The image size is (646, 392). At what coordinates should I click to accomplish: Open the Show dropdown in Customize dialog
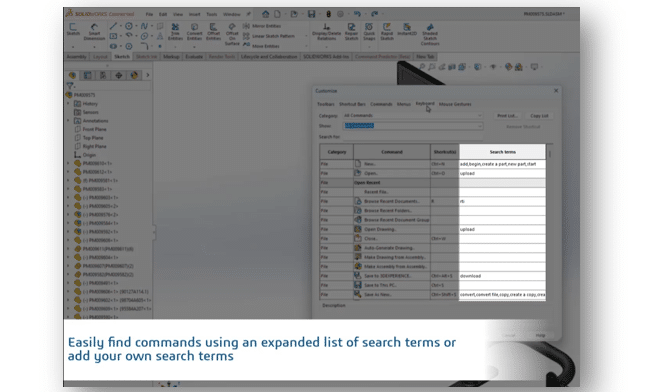click(412, 126)
